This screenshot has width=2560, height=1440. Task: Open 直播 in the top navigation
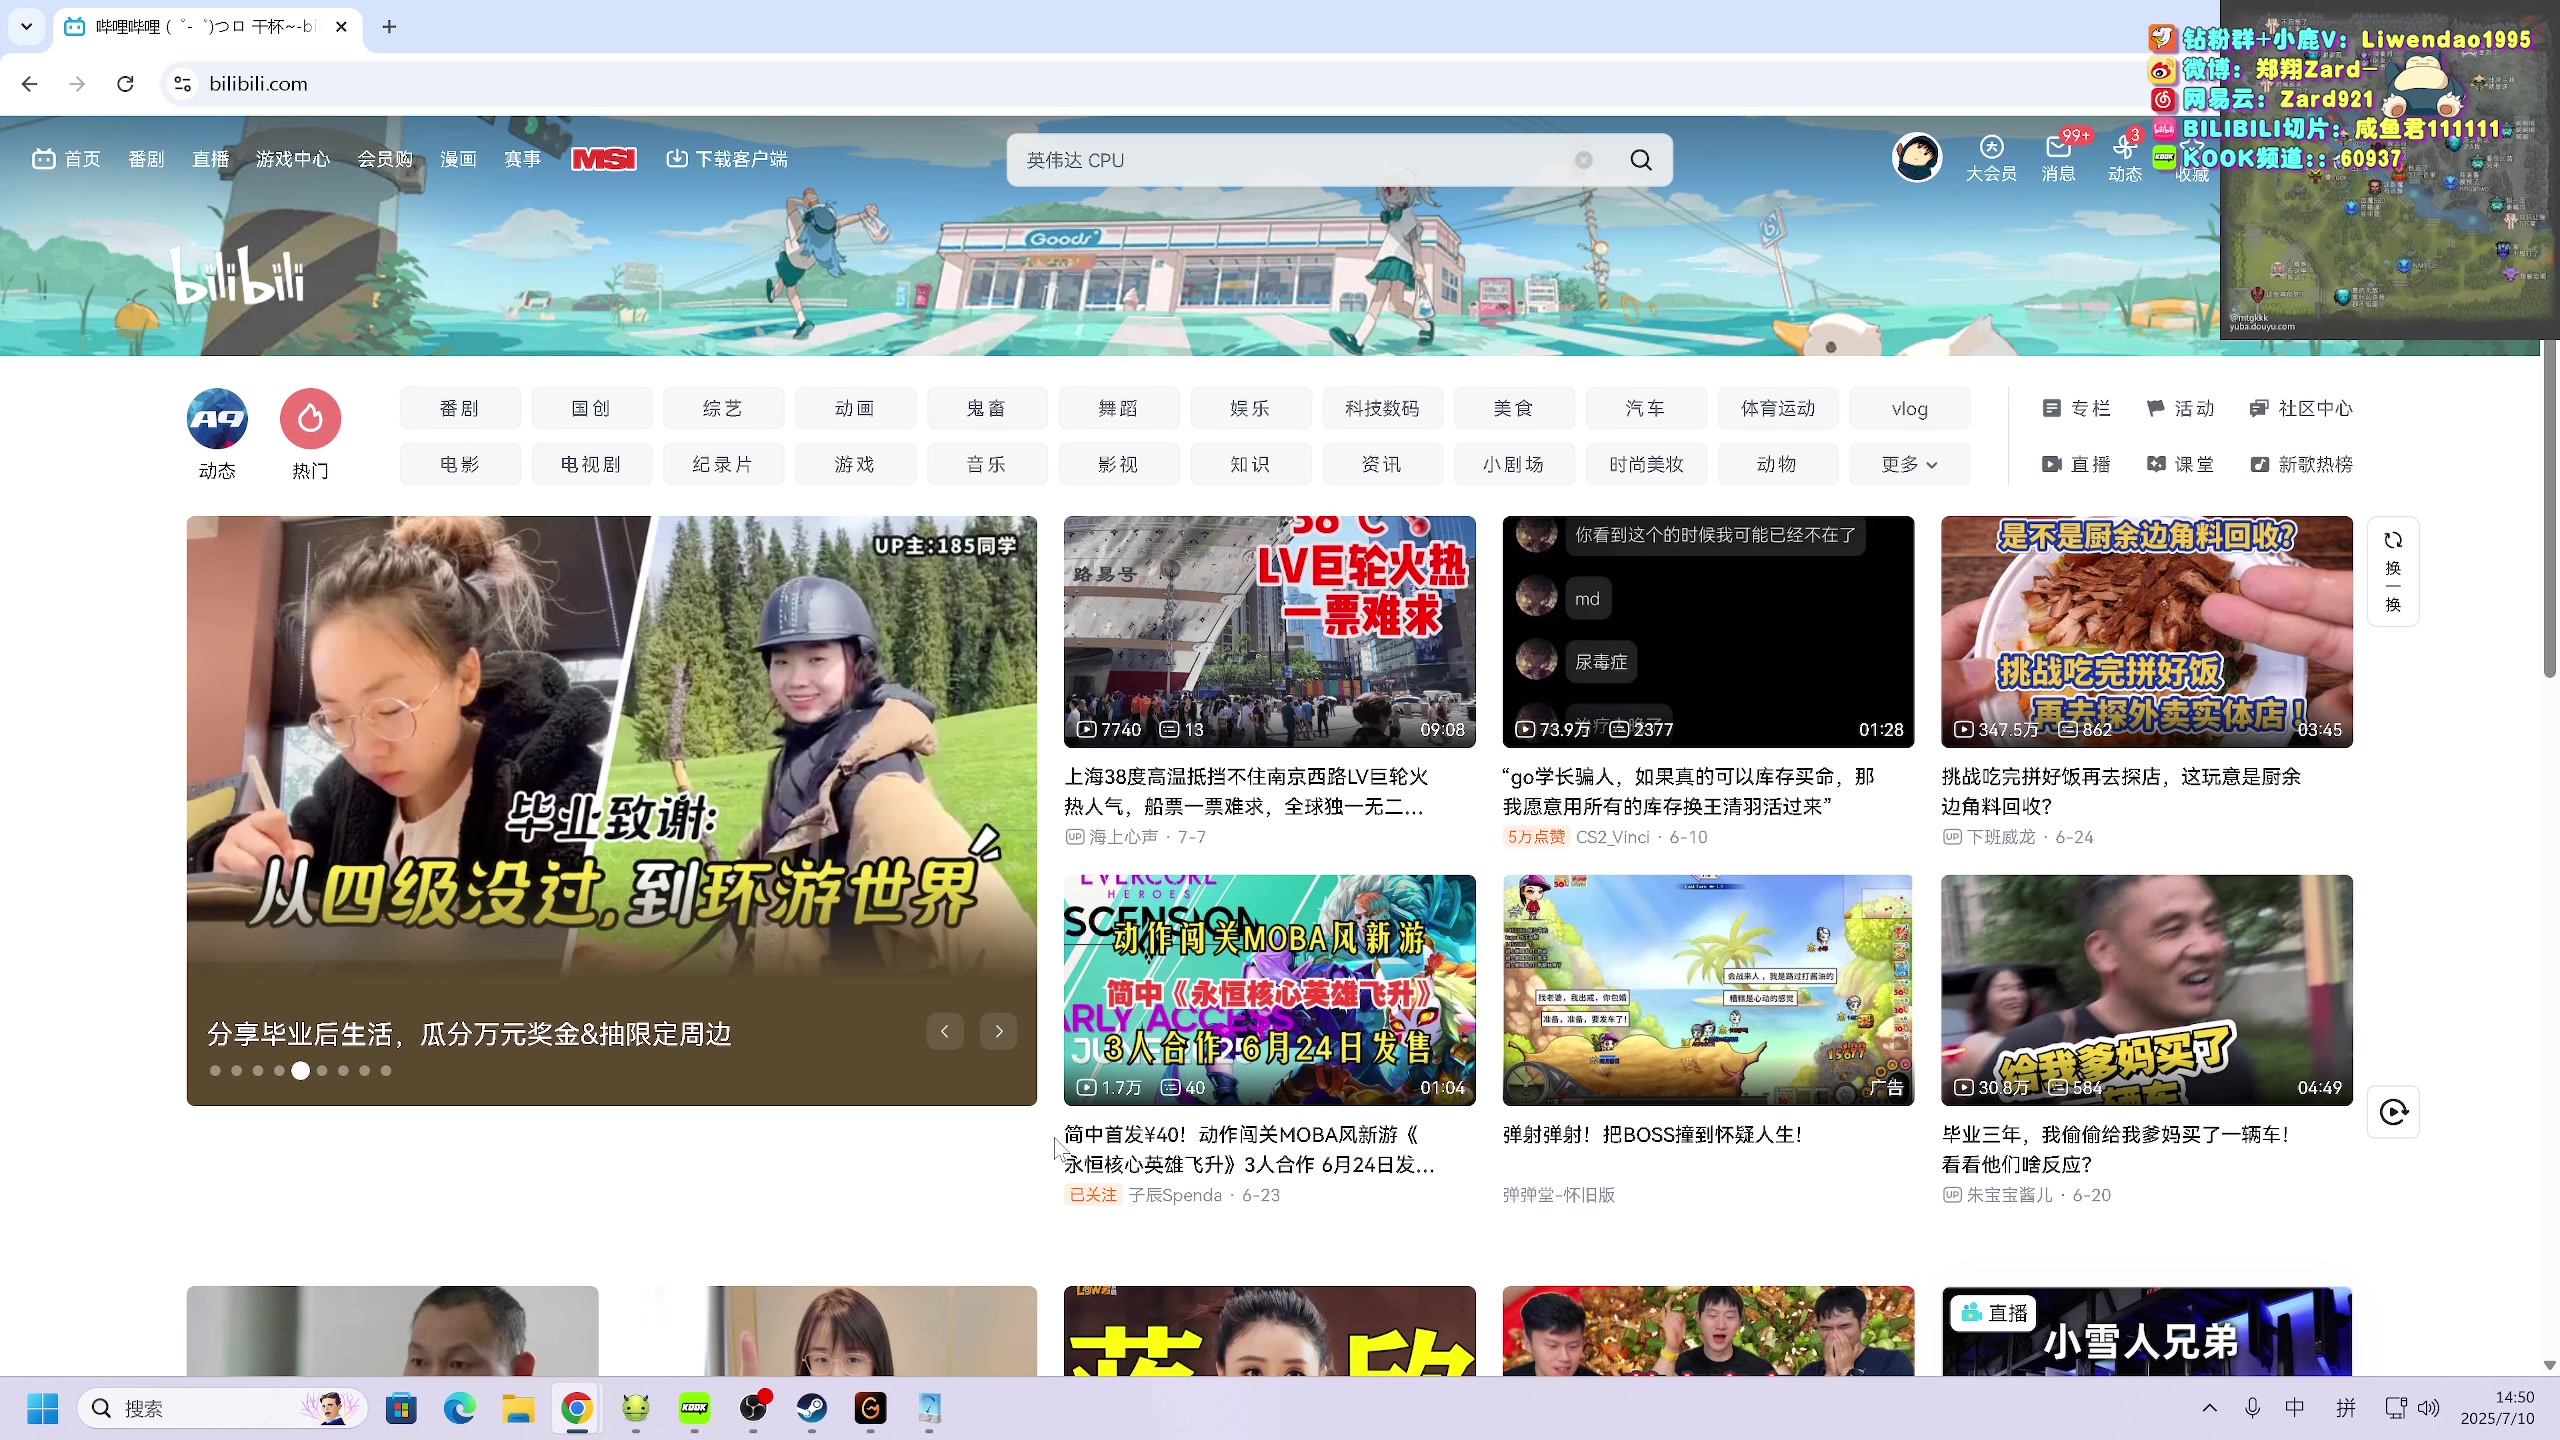pos(210,159)
